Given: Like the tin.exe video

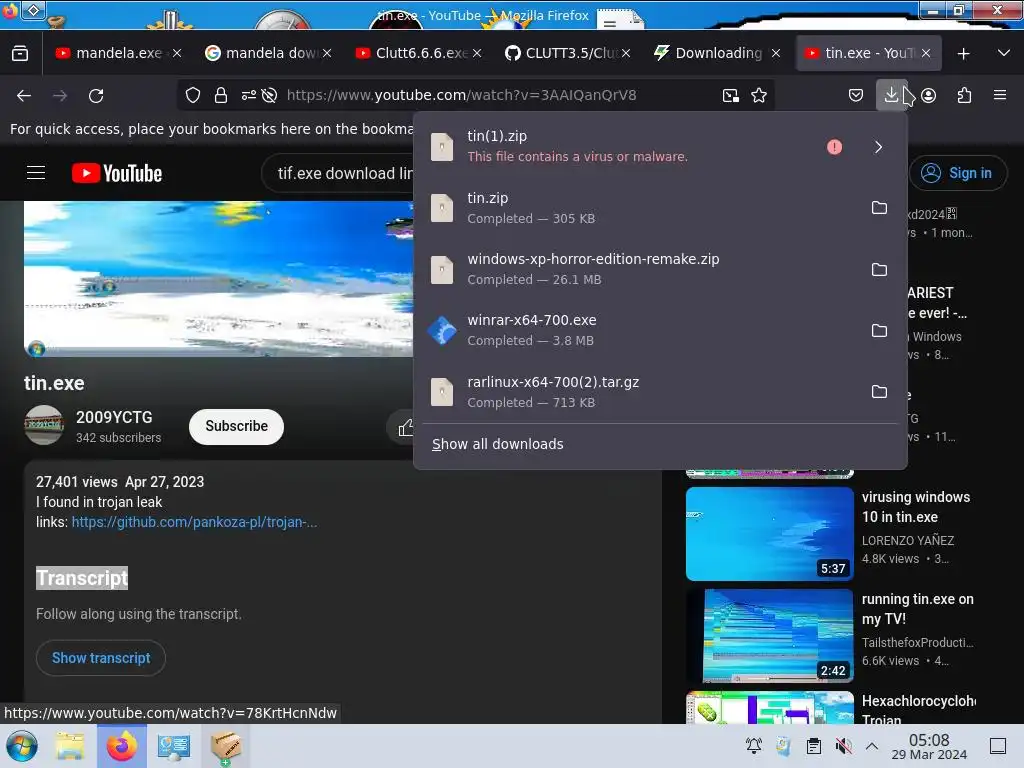Looking at the screenshot, I should click(405, 427).
